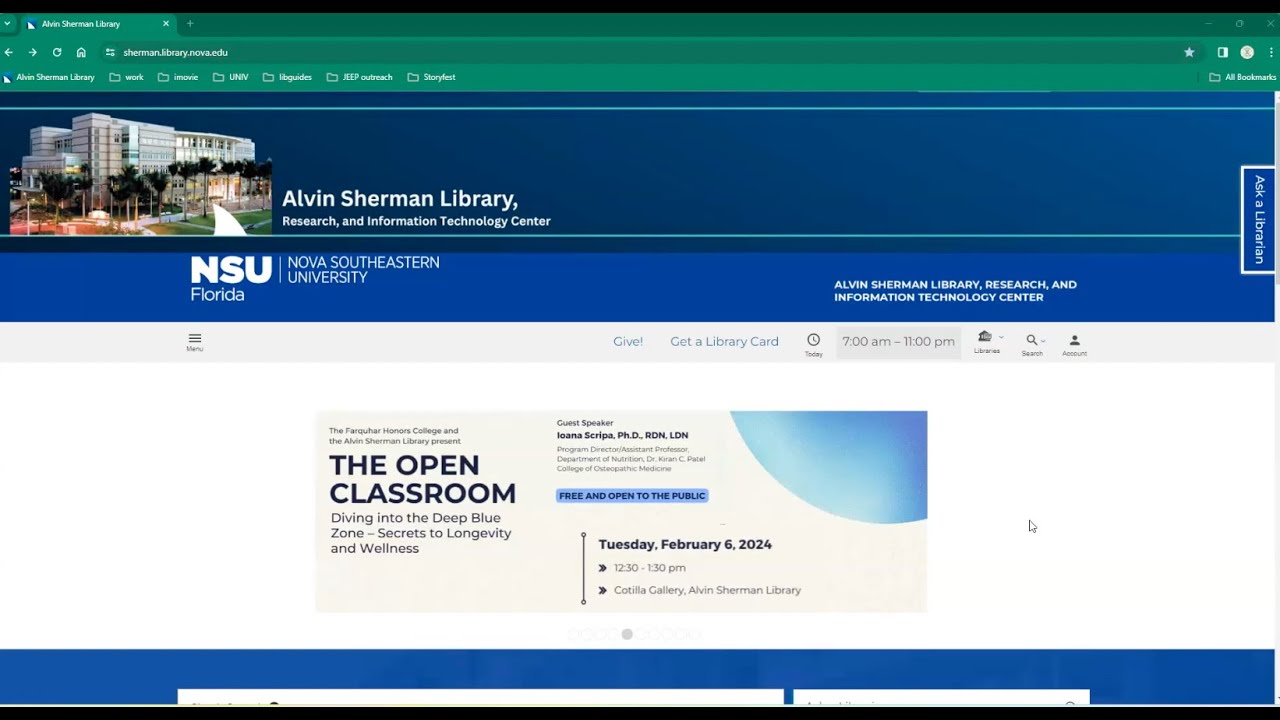Click FREE AND OPEN TO THE PUBLIC badge
1280x720 pixels.
pyautogui.click(x=632, y=496)
